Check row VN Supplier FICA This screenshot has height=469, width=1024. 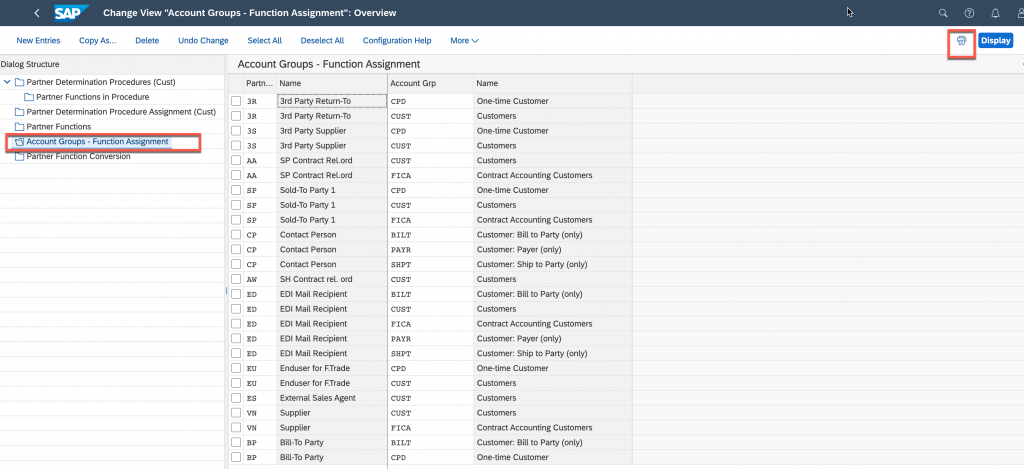(x=236, y=428)
